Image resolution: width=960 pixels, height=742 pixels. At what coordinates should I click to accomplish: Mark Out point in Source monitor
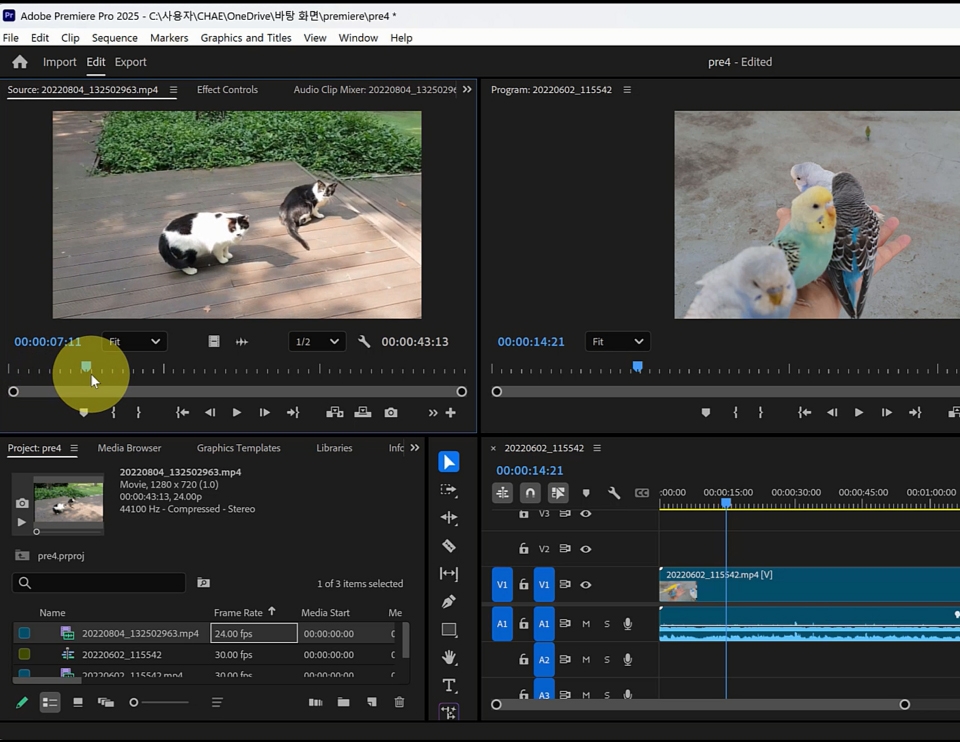pyautogui.click(x=138, y=413)
